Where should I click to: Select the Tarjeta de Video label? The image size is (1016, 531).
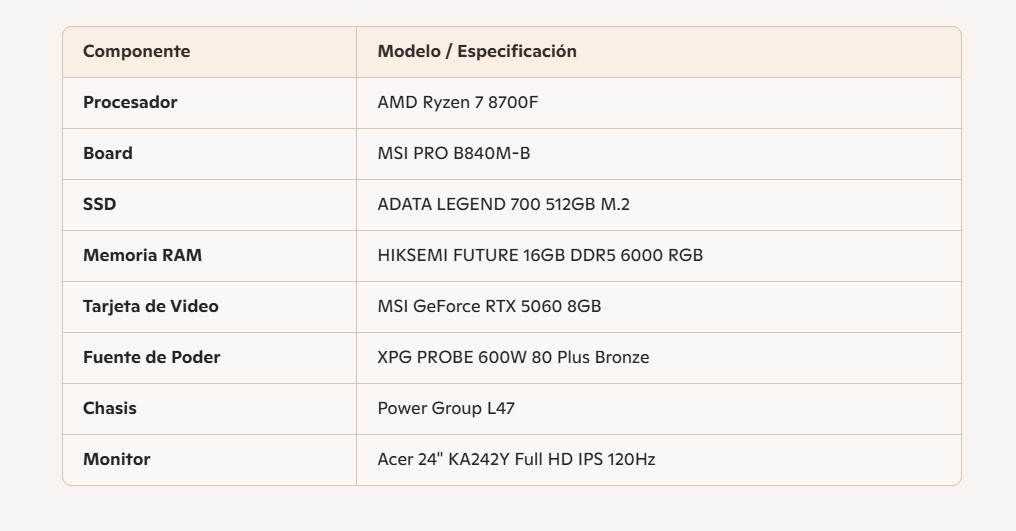151,307
